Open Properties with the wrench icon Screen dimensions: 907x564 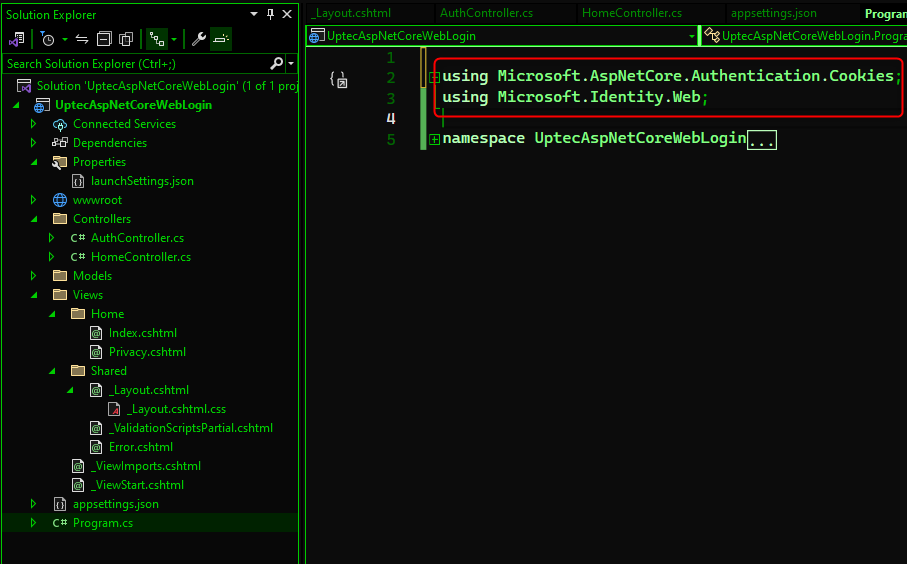pyautogui.click(x=198, y=39)
